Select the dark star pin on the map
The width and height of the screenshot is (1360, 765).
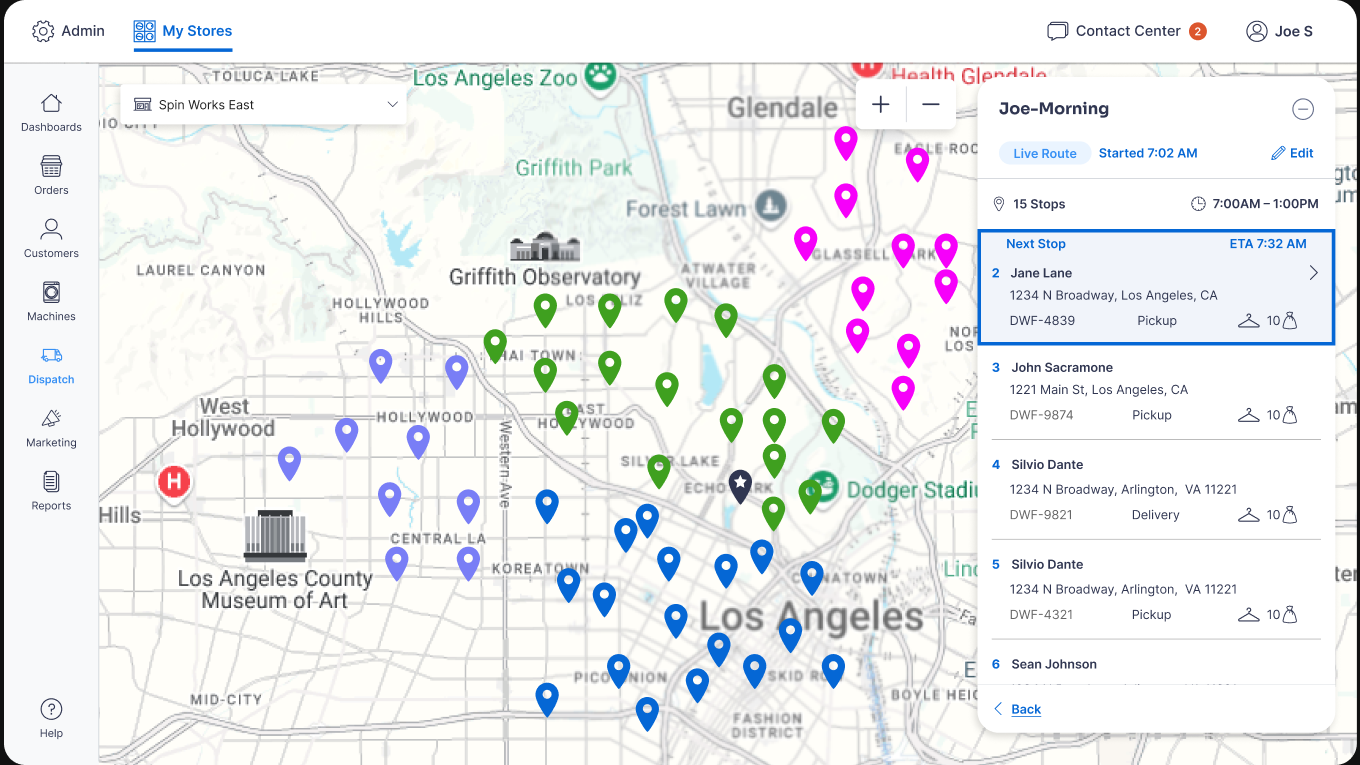tap(740, 485)
